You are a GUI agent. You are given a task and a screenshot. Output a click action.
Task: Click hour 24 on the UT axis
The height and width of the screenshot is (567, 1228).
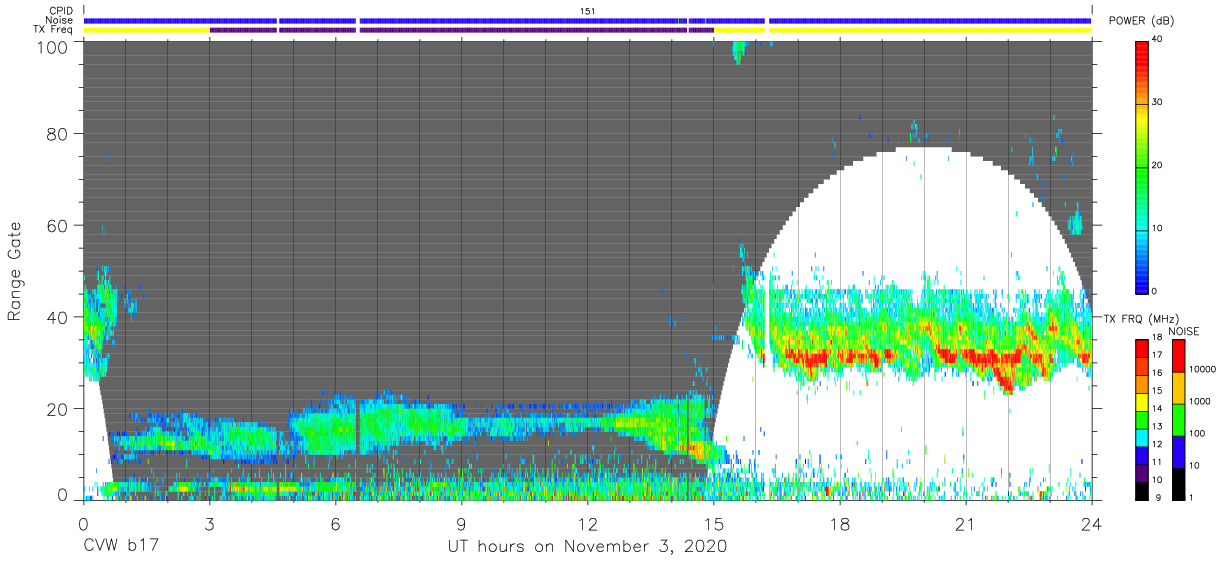pos(1091,522)
